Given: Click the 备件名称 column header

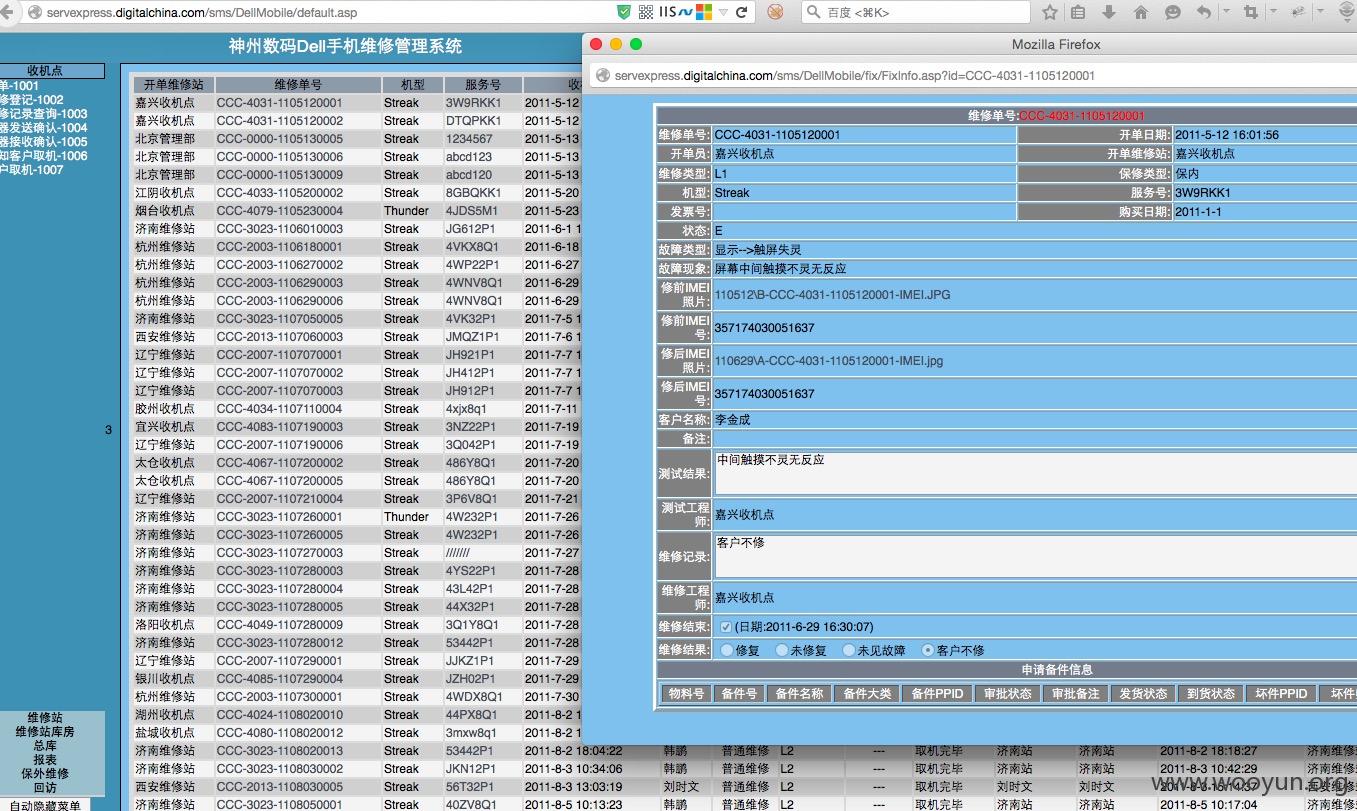Looking at the screenshot, I should [799, 693].
